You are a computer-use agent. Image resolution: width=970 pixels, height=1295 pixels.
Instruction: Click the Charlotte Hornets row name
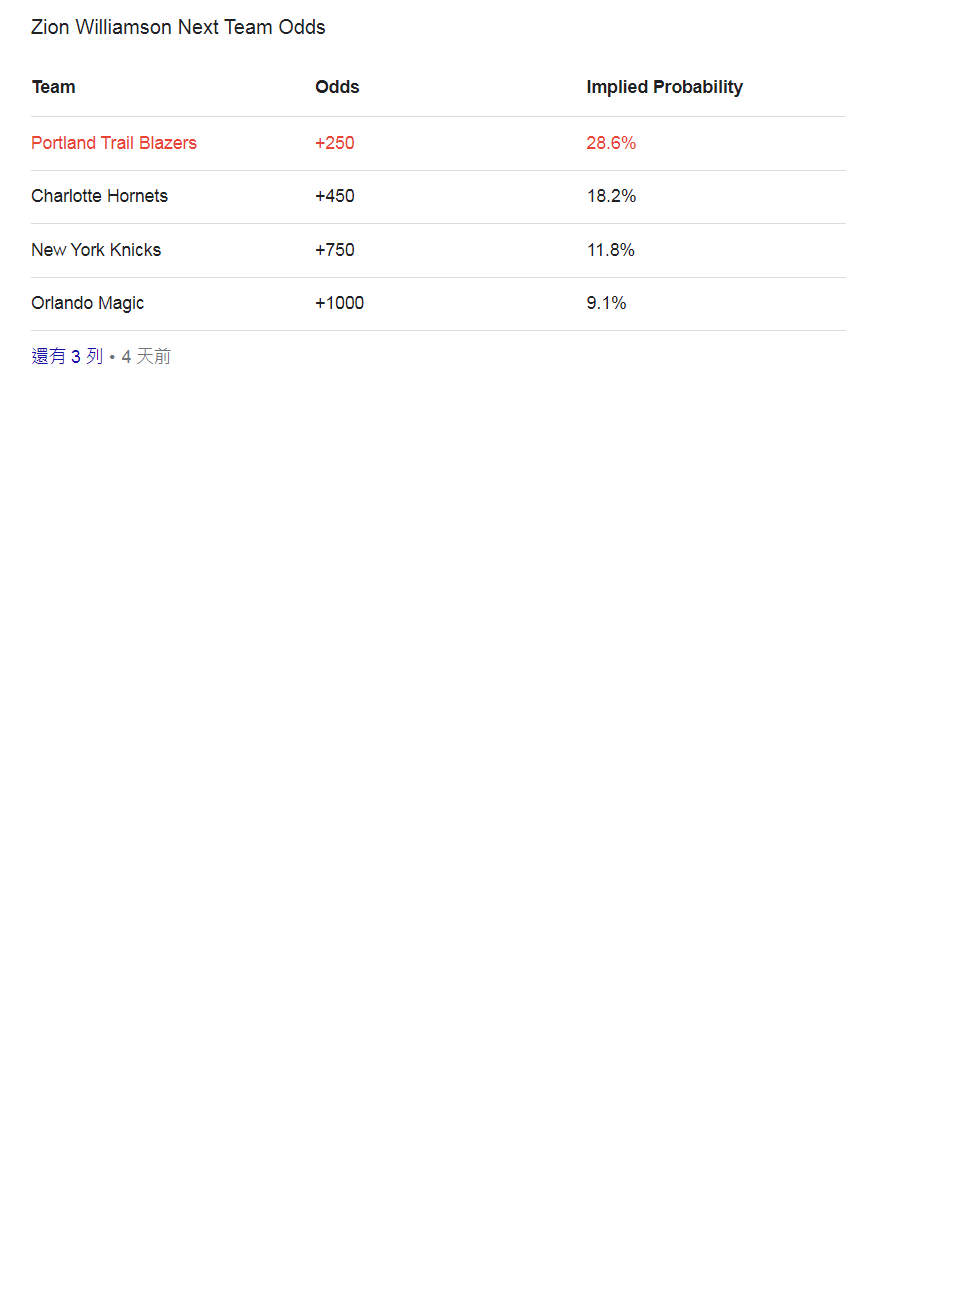99,196
